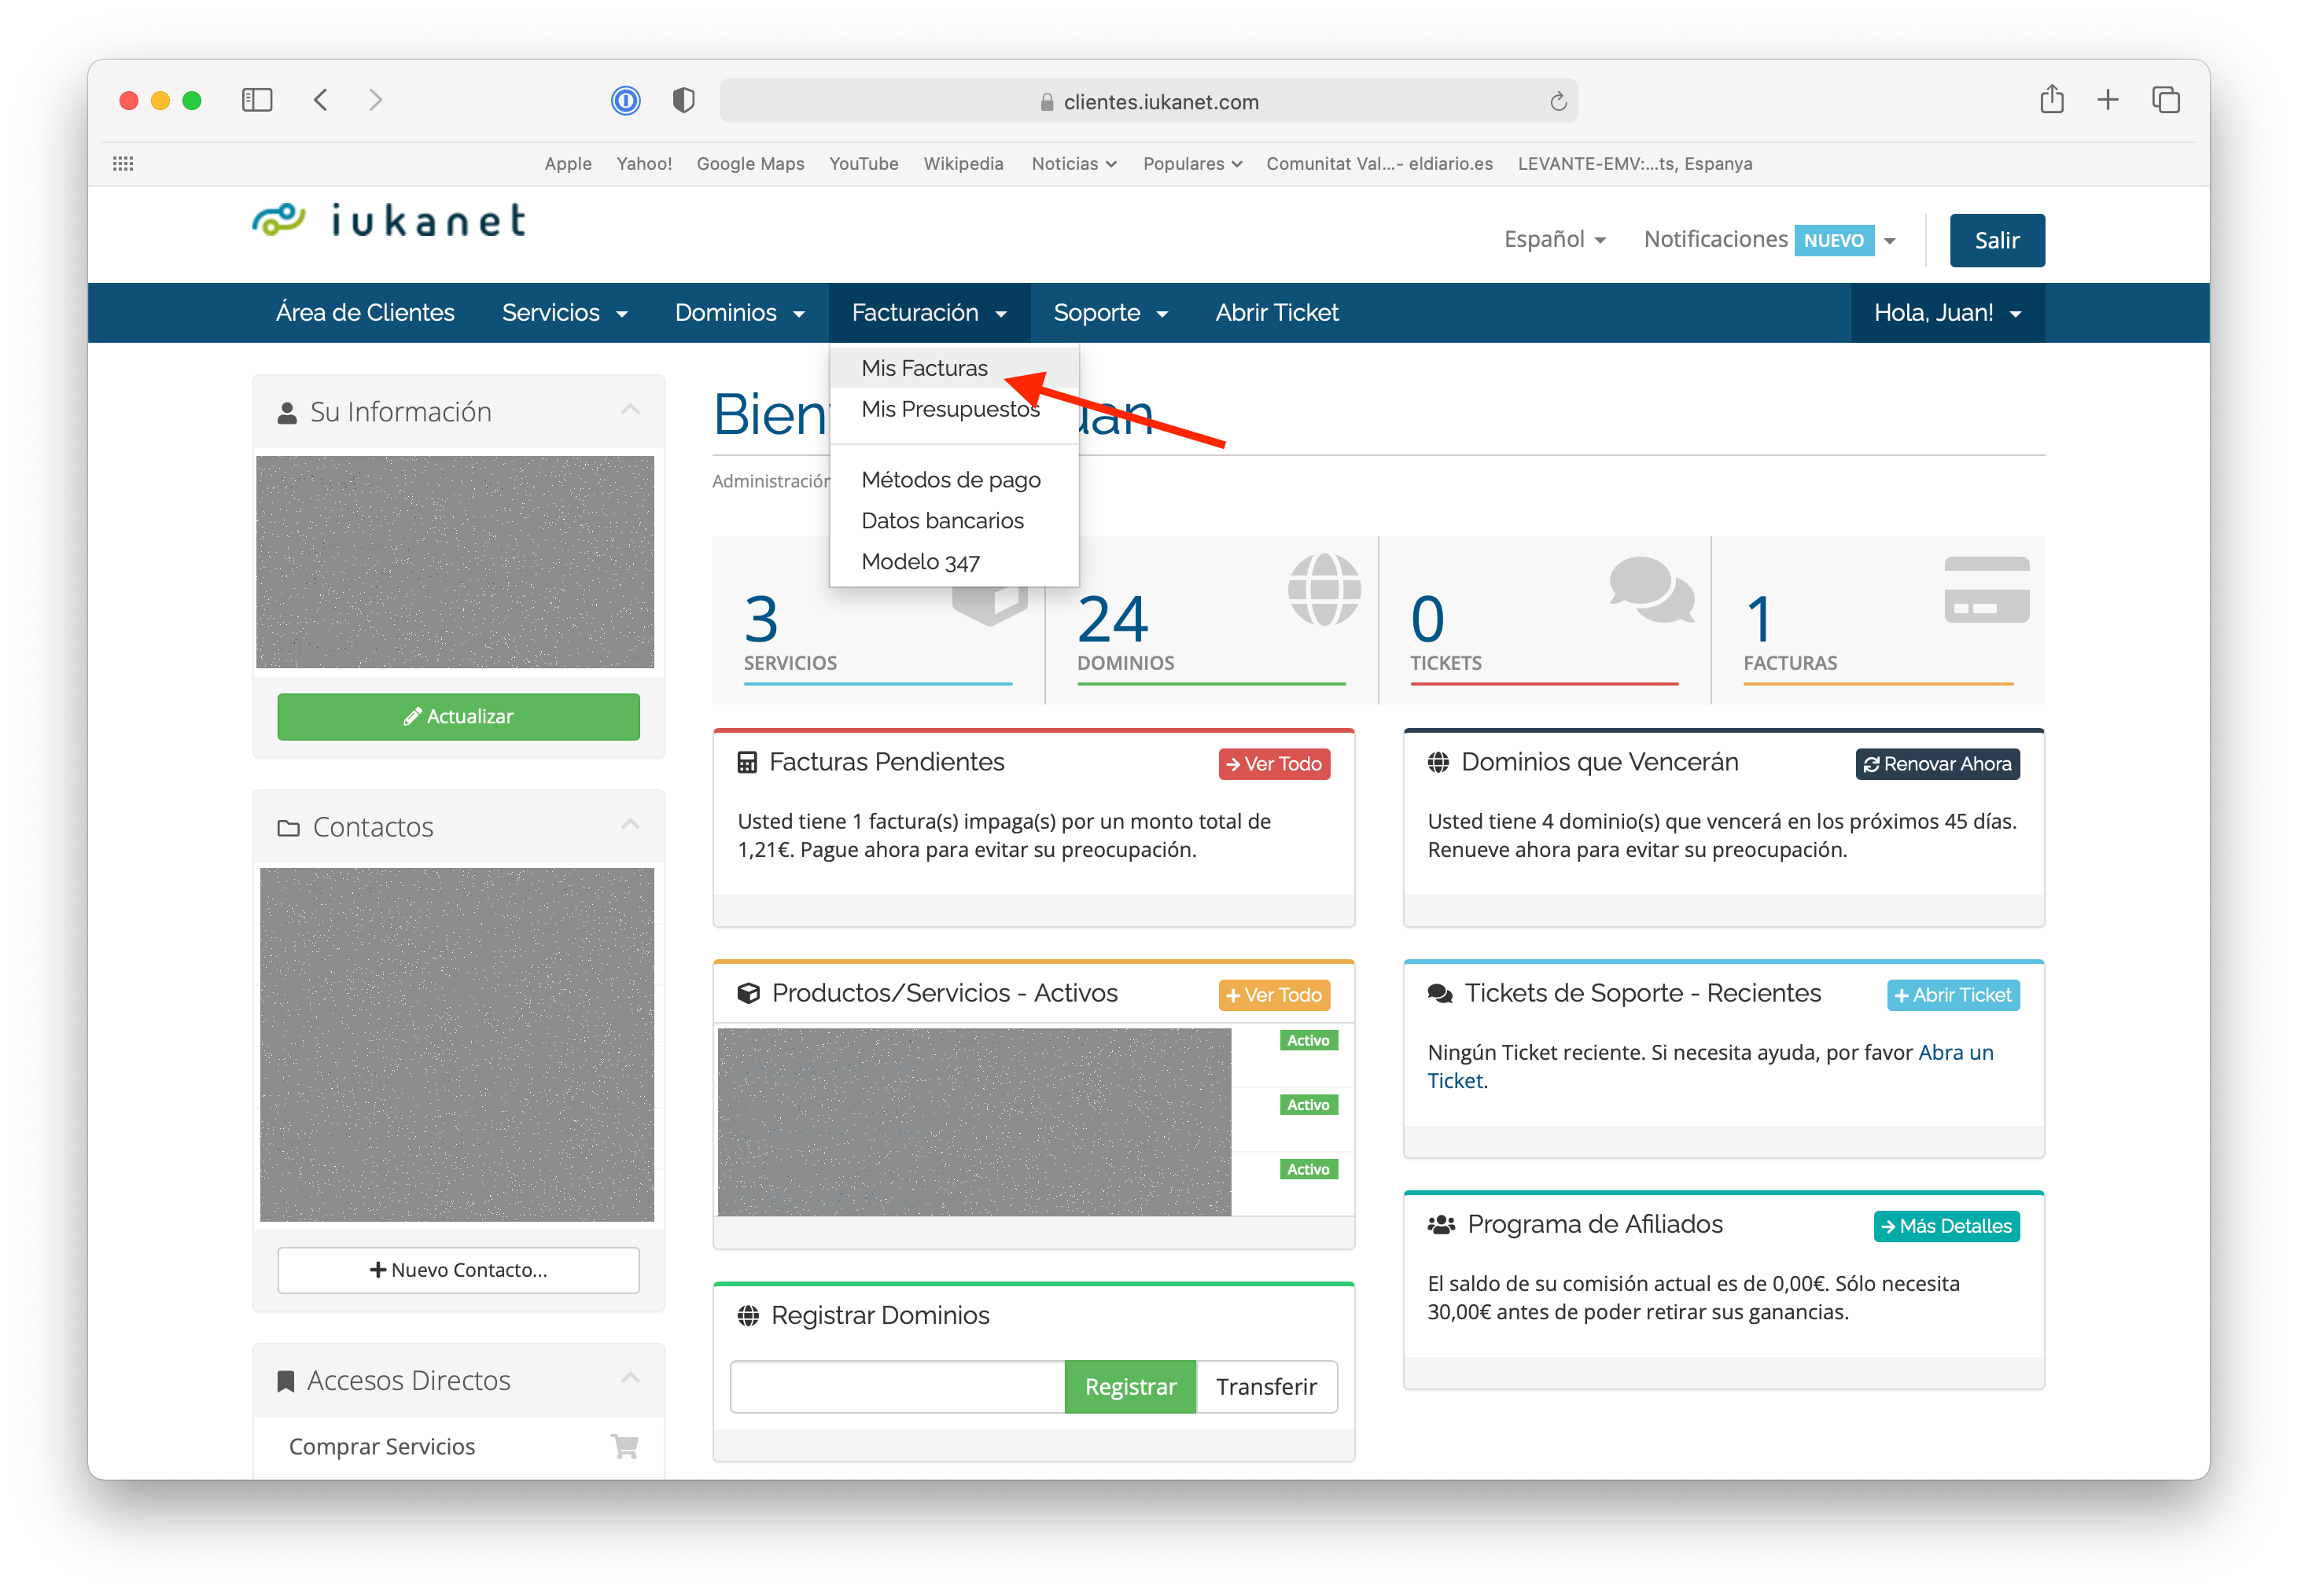Collapse the Accesos Directos panel
2298x1596 pixels.
tap(630, 1378)
